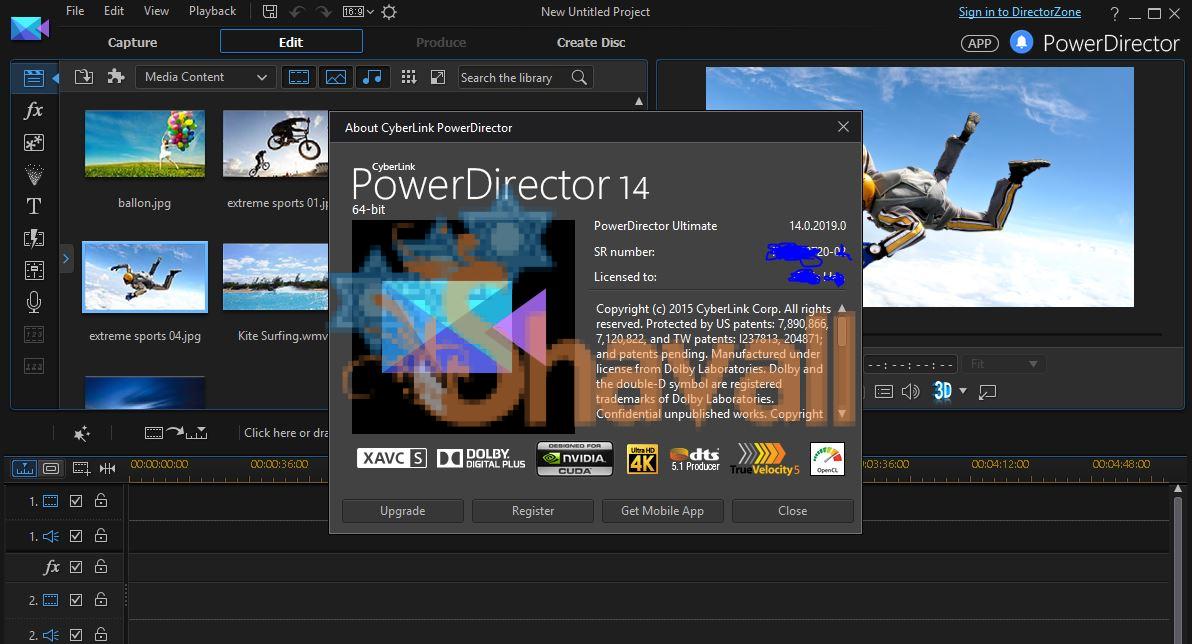This screenshot has height=644, width=1192.
Task: Undock the preview window
Action: point(988,392)
